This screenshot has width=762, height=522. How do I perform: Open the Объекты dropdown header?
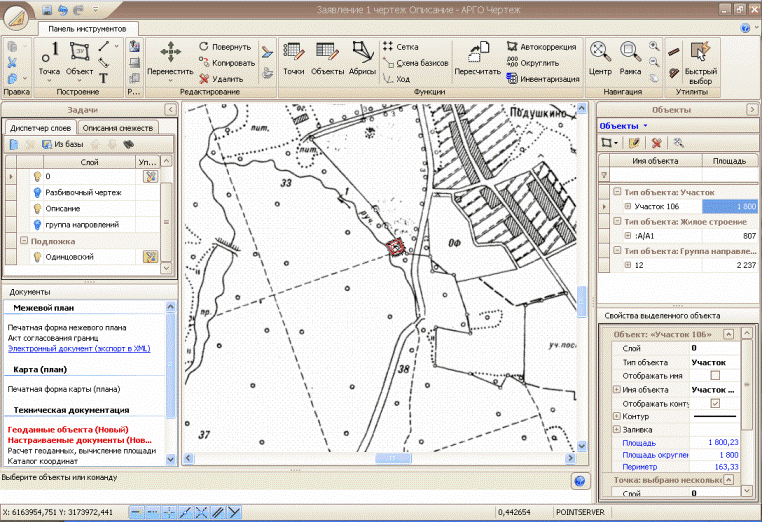pos(623,126)
